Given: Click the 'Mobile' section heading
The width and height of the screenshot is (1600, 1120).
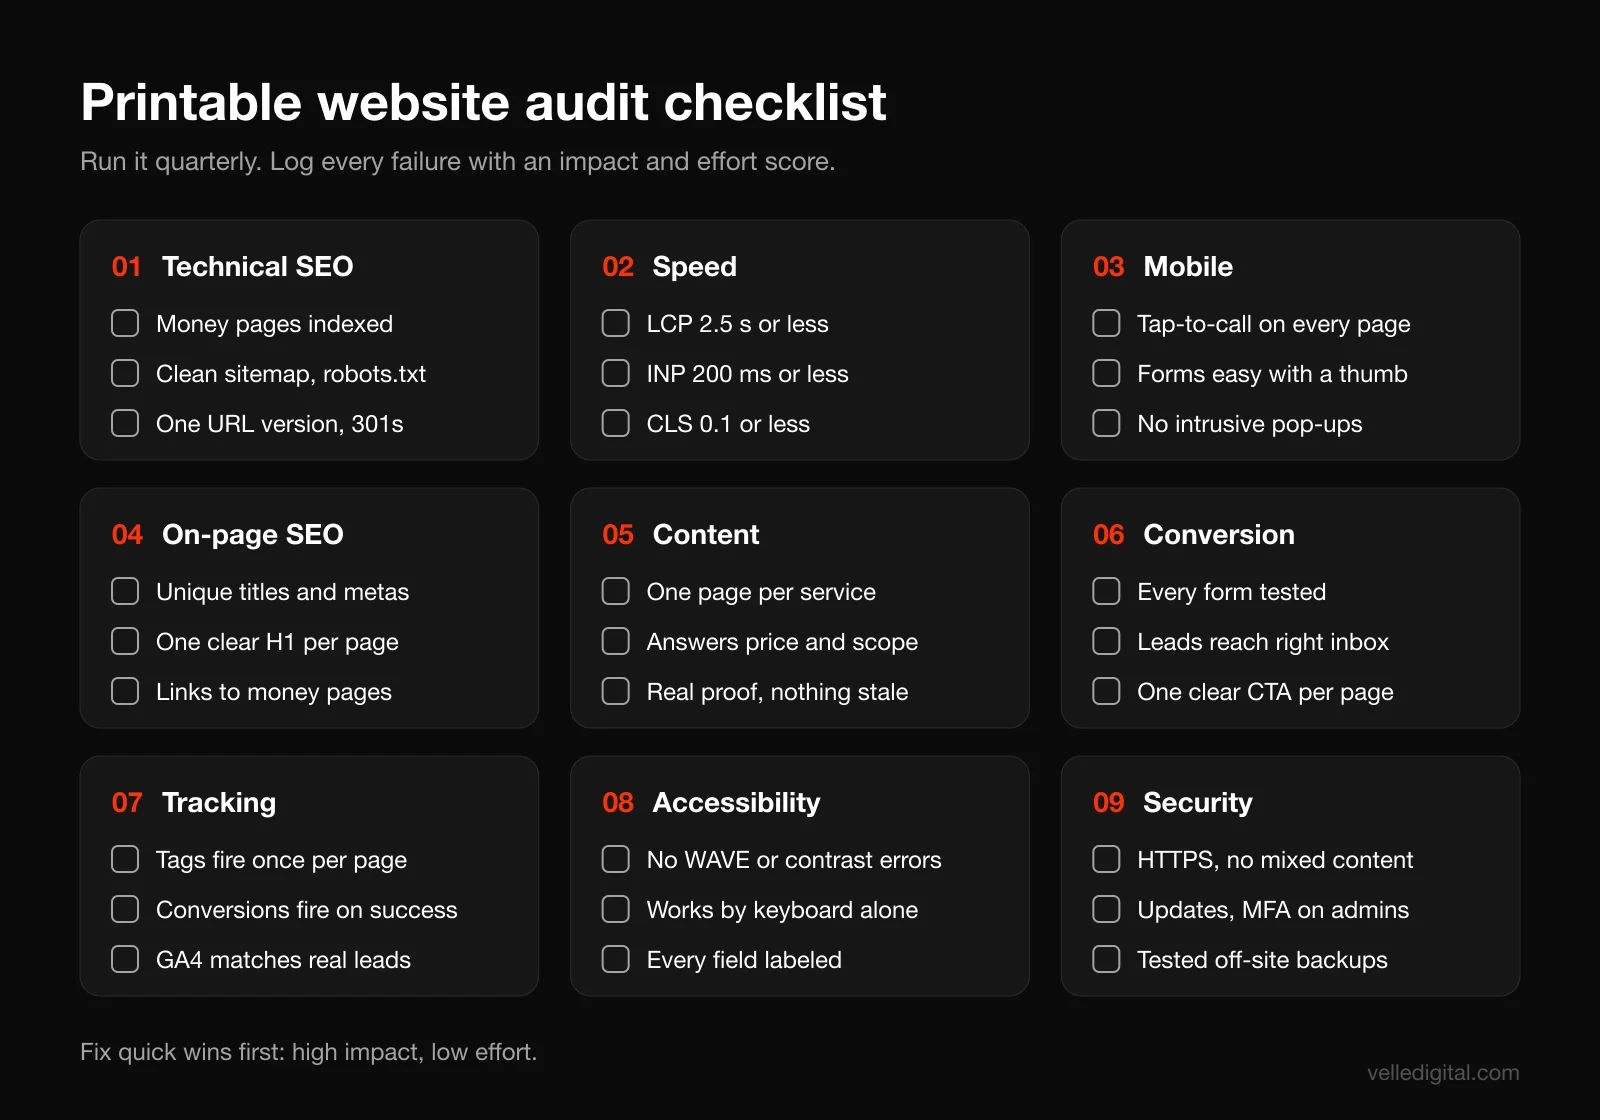Looking at the screenshot, I should 1188,267.
